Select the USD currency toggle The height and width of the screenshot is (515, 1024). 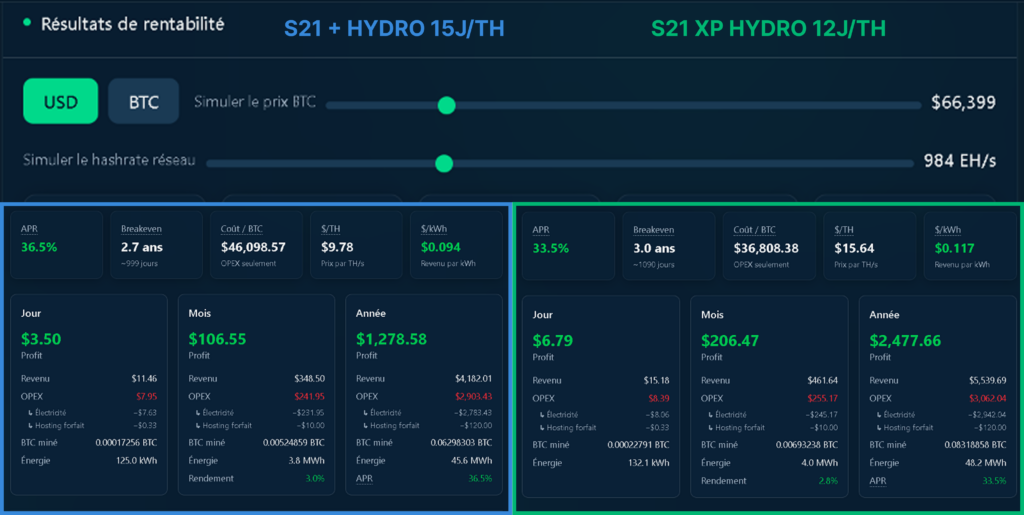61,101
